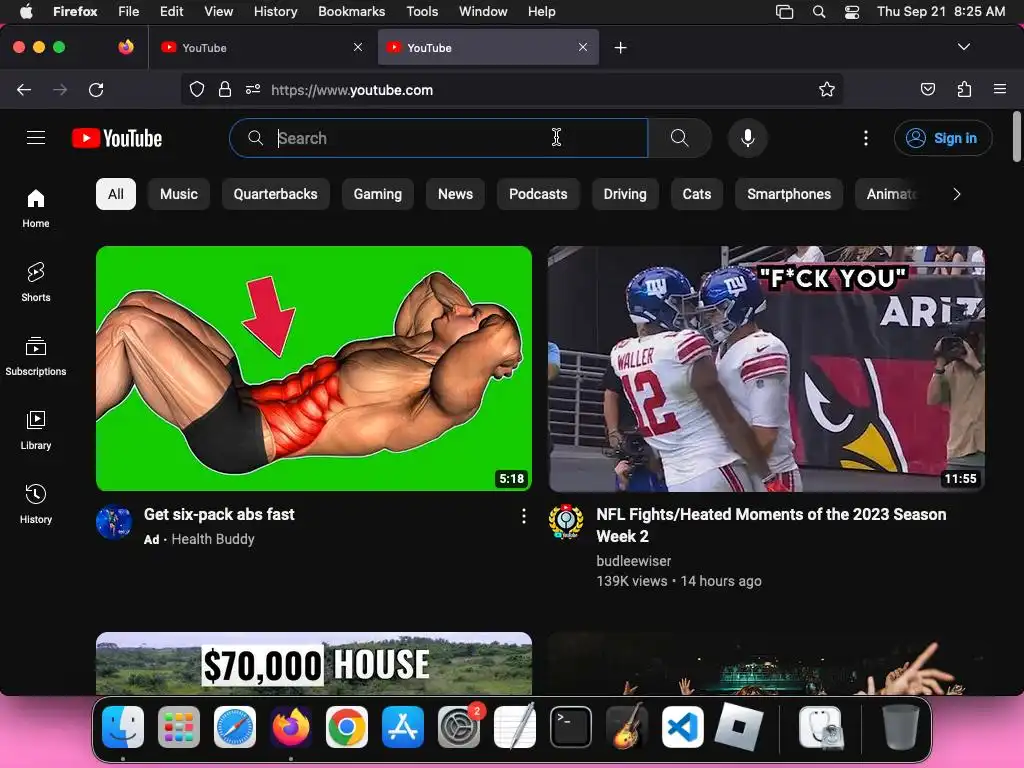Click the Sign in button
This screenshot has width=1024, height=768.
coord(943,138)
